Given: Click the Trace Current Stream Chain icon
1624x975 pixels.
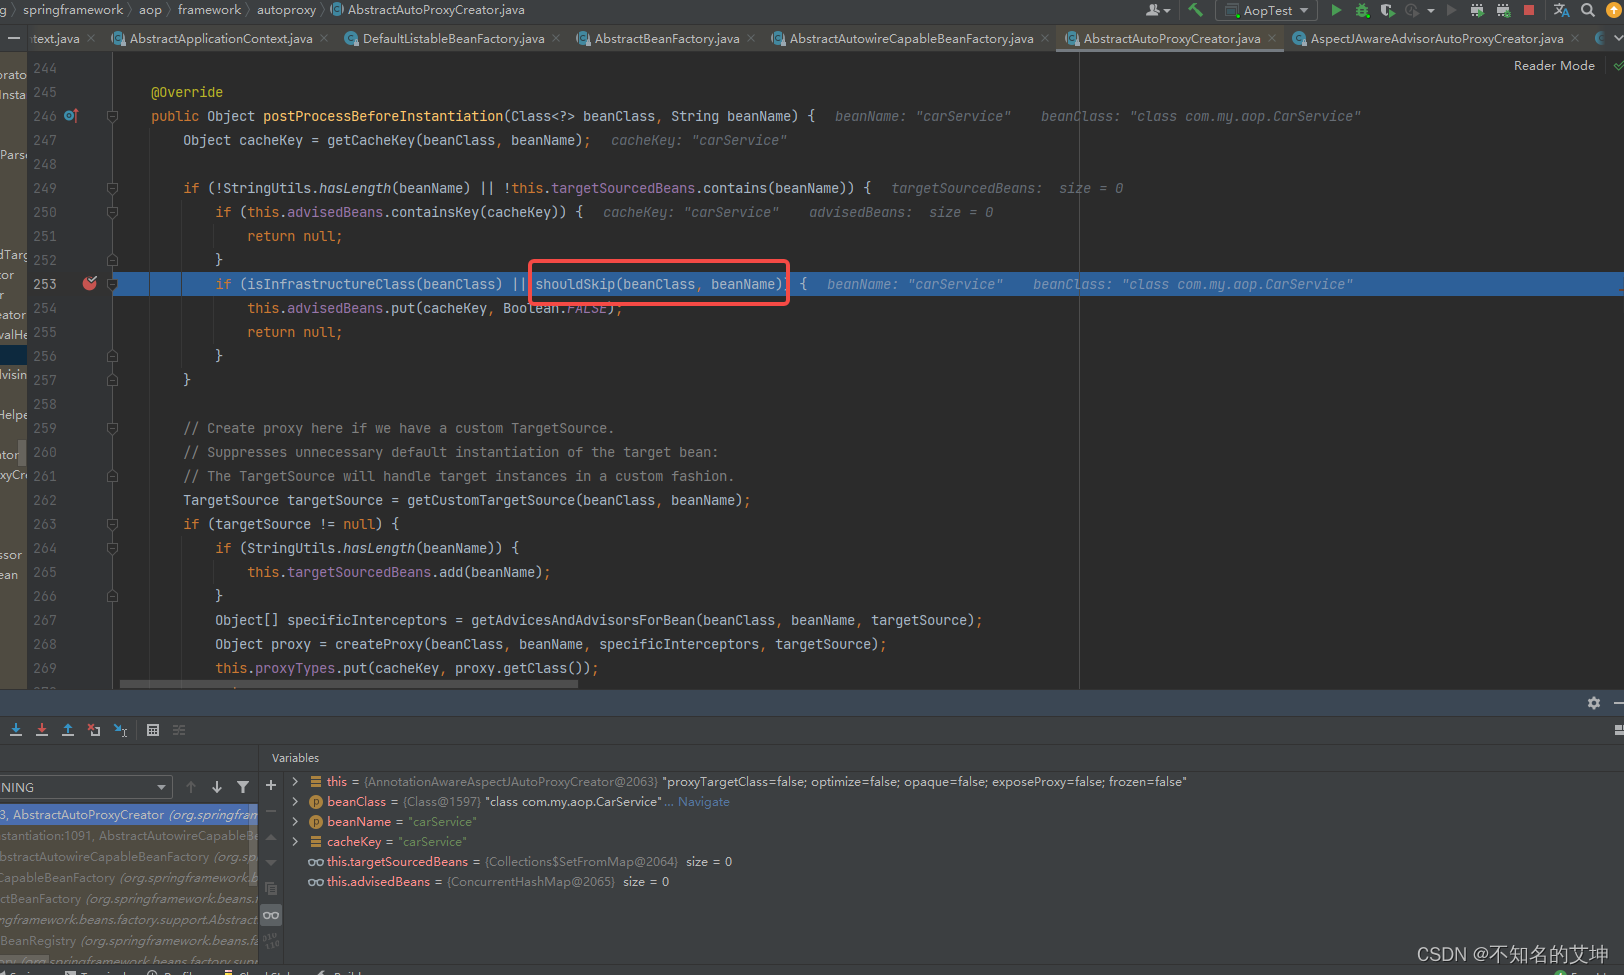Looking at the screenshot, I should pyautogui.click(x=179, y=730).
